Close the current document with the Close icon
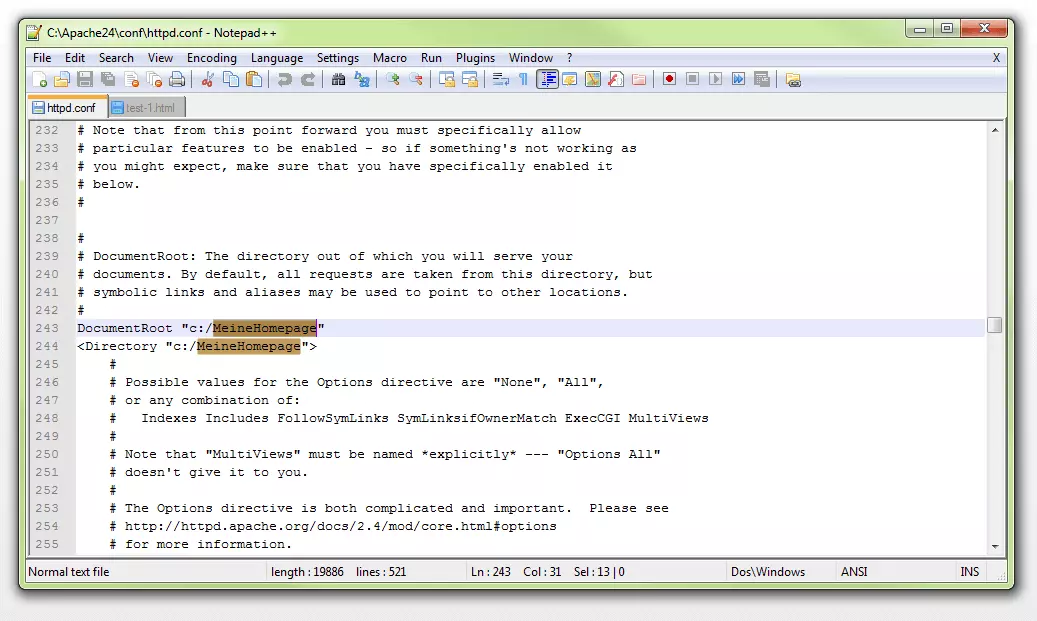Screen dimensions: 1037x621 pyautogui.click(x=131, y=79)
